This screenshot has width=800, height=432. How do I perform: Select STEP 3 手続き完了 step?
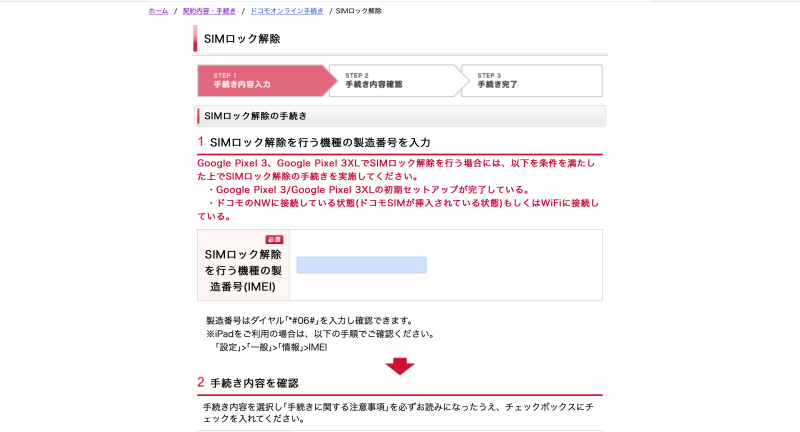[532, 81]
